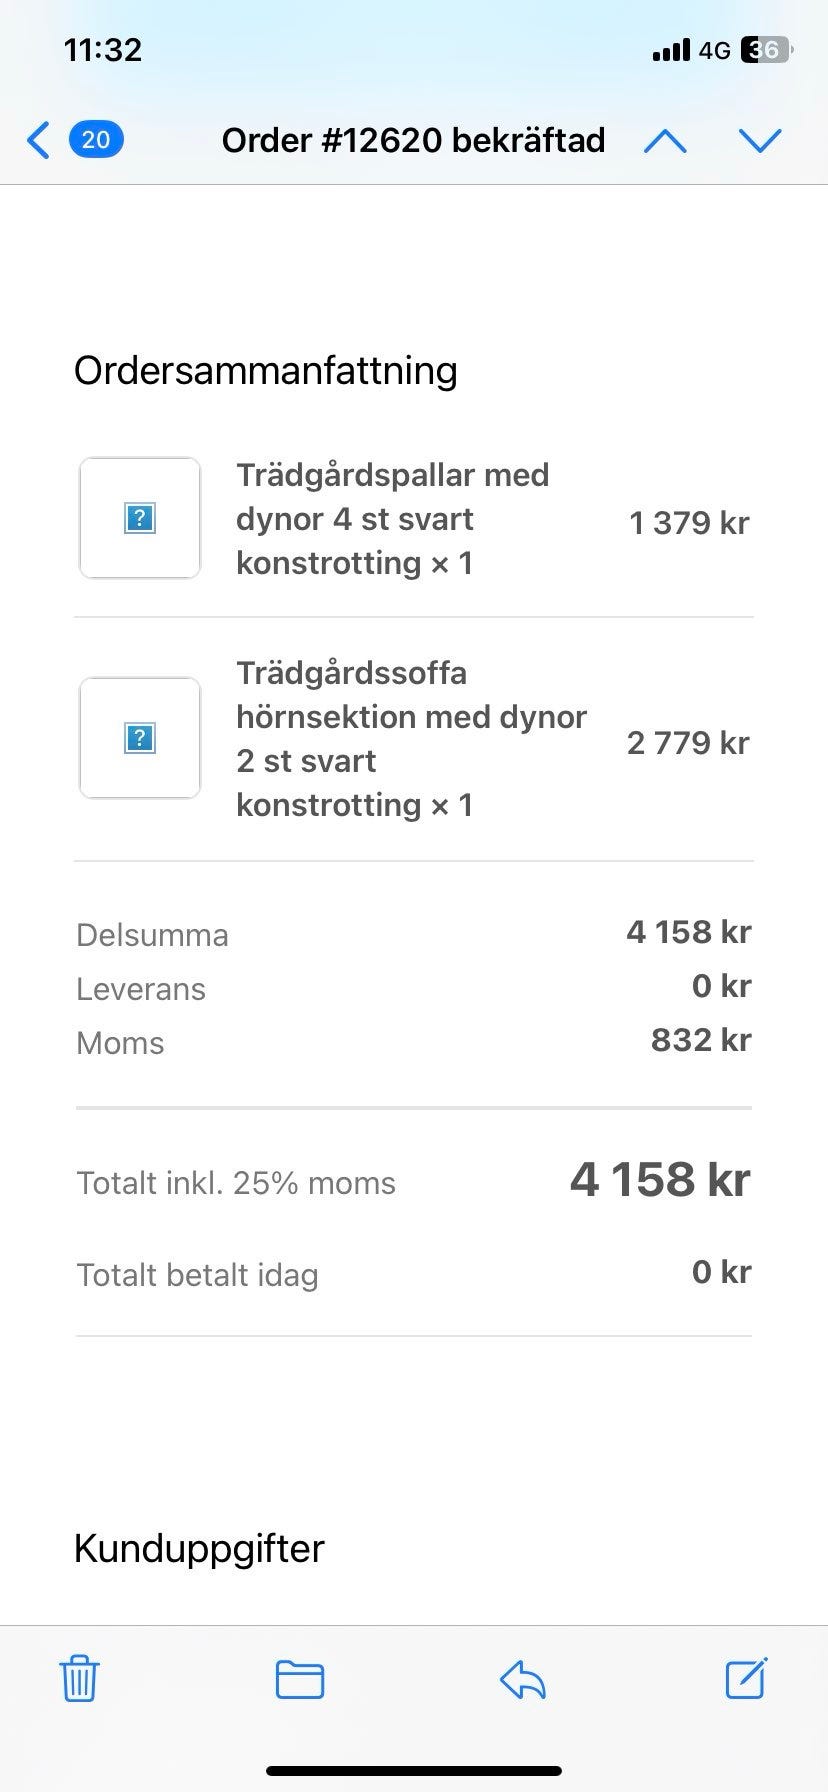Tap the 4 158 kr total amount
The width and height of the screenshot is (828, 1792).
(x=660, y=1180)
